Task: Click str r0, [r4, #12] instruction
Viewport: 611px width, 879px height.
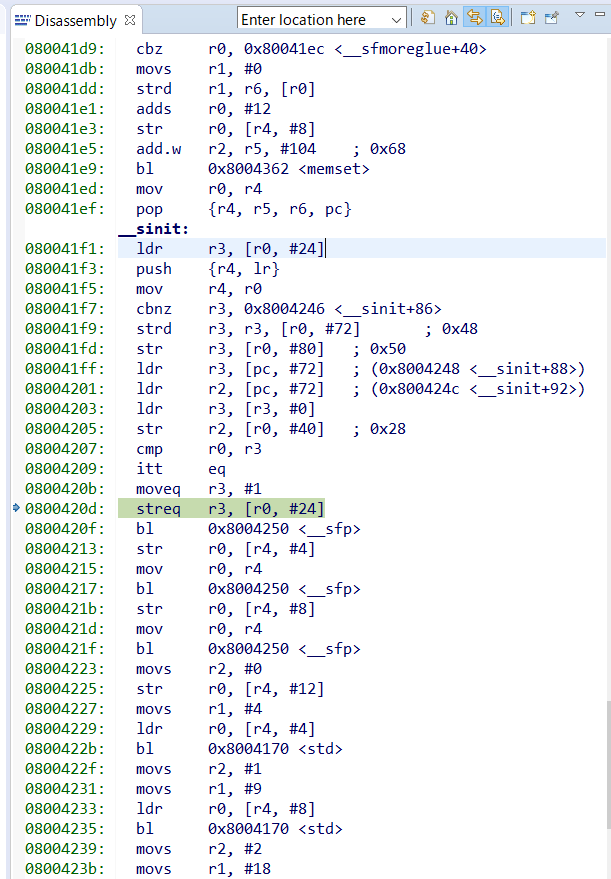Action: (x=230, y=689)
